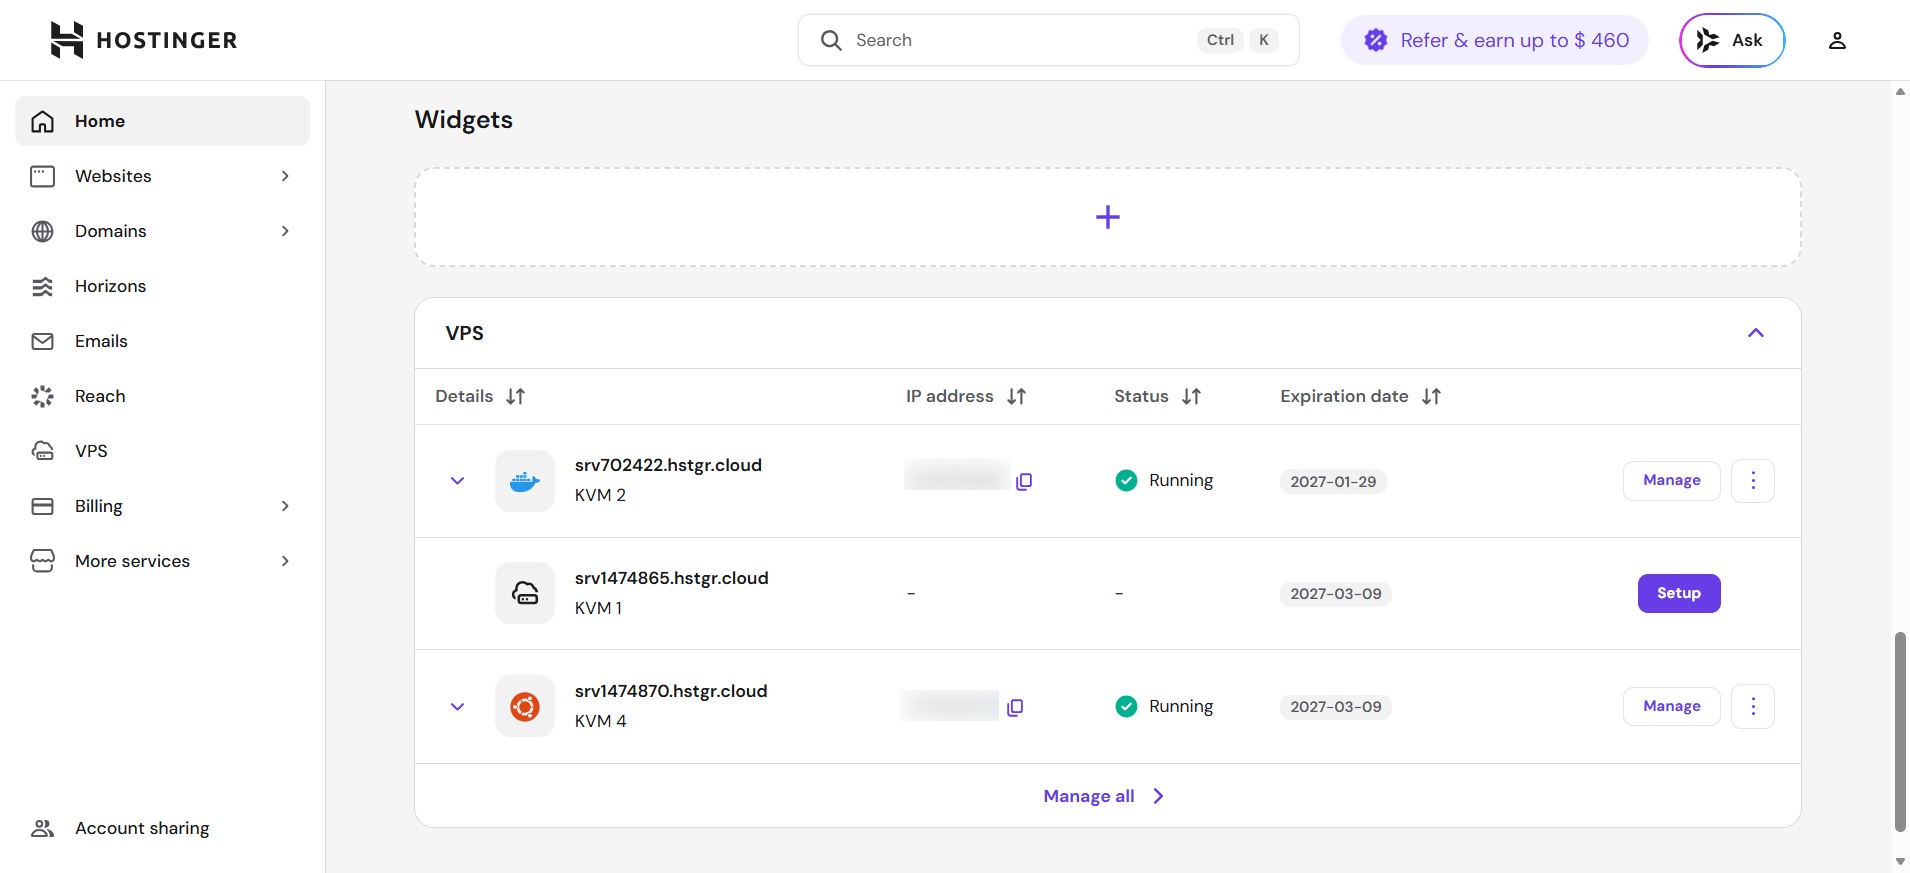The width and height of the screenshot is (1910, 873).
Task: Expand srv1474870 row details
Action: click(457, 707)
